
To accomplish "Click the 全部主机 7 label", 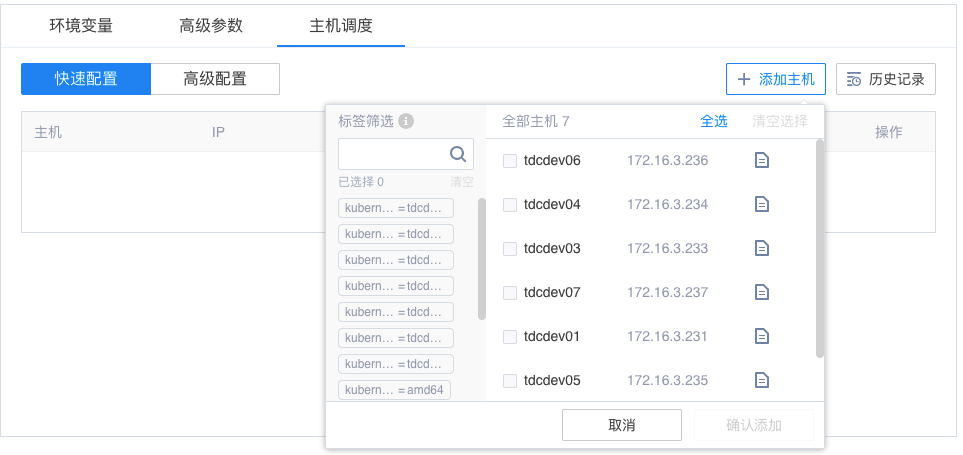I will tap(536, 122).
